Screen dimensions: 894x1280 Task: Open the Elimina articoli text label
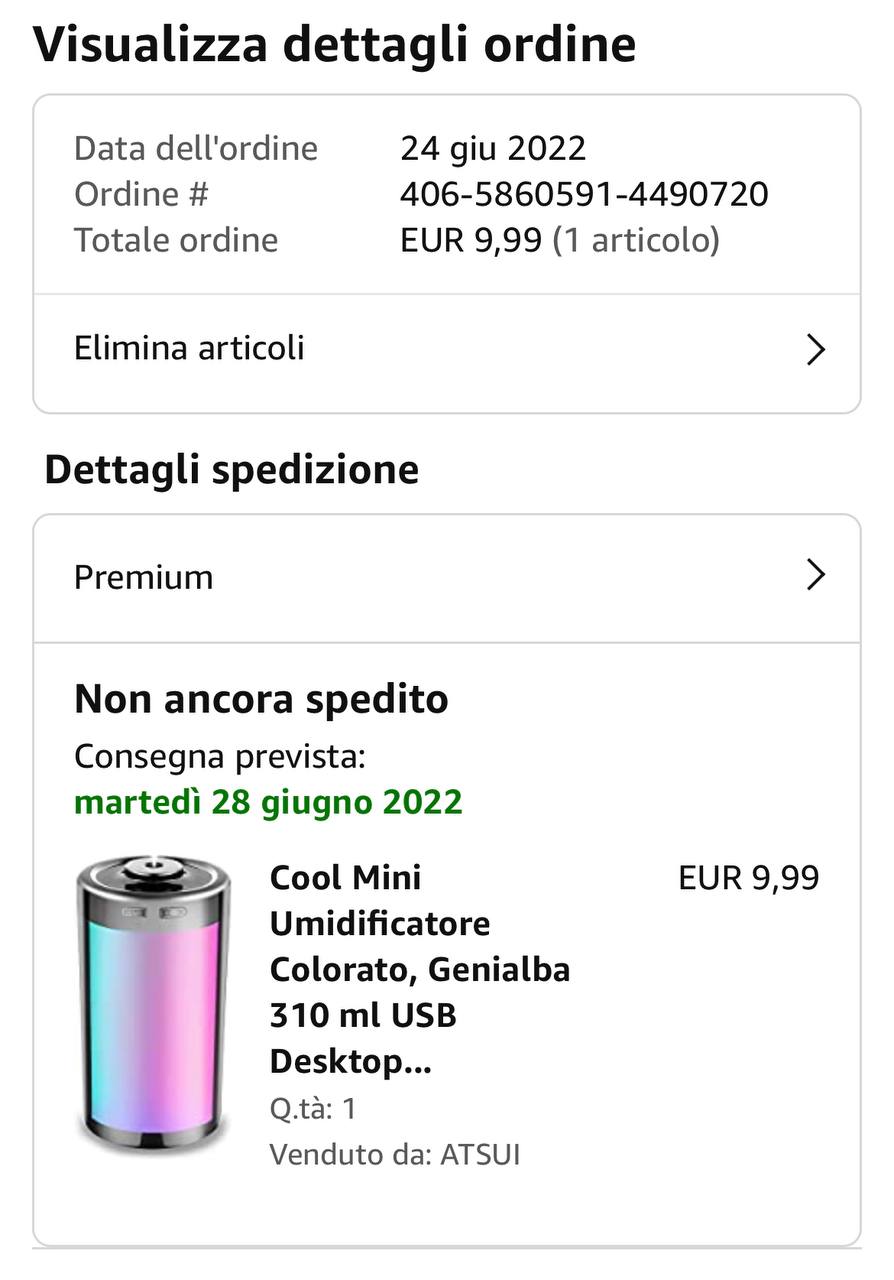point(189,348)
